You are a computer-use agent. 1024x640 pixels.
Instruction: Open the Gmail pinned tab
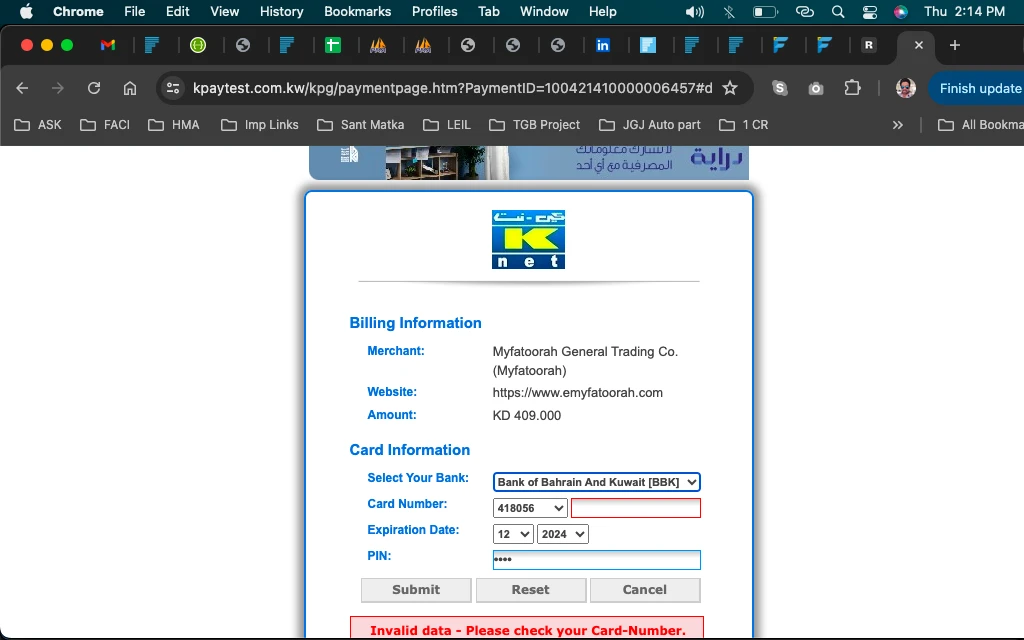108,45
